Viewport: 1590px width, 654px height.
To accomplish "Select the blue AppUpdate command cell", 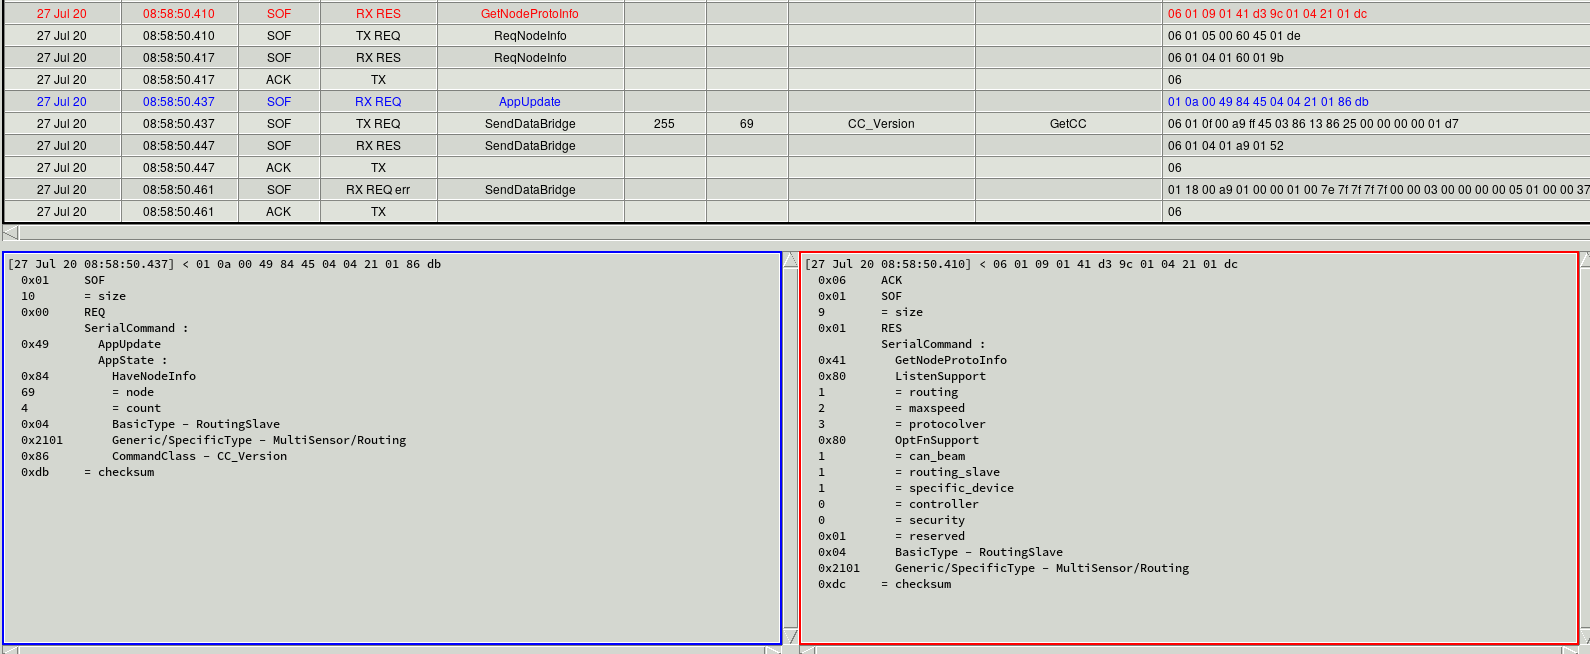I will [x=529, y=102].
